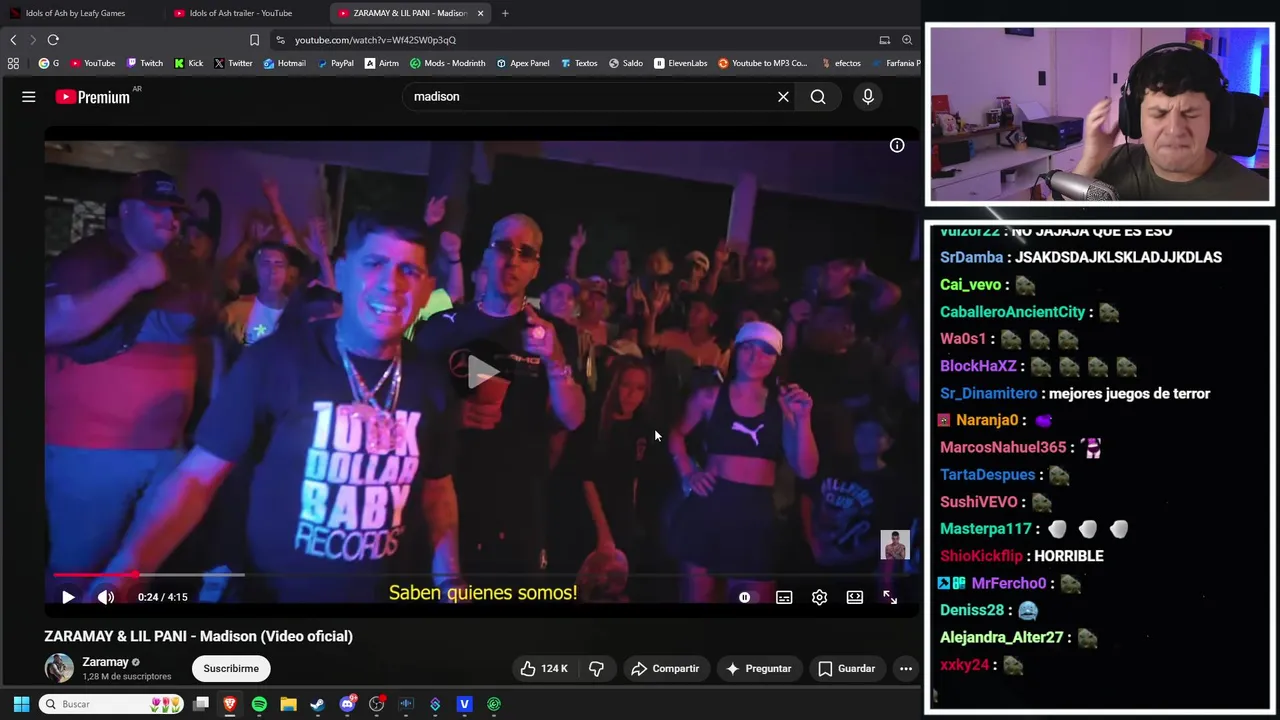1280x720 pixels.
Task: Click the video title ZARAMAY & LIL PANI - Madison
Action: 198,636
